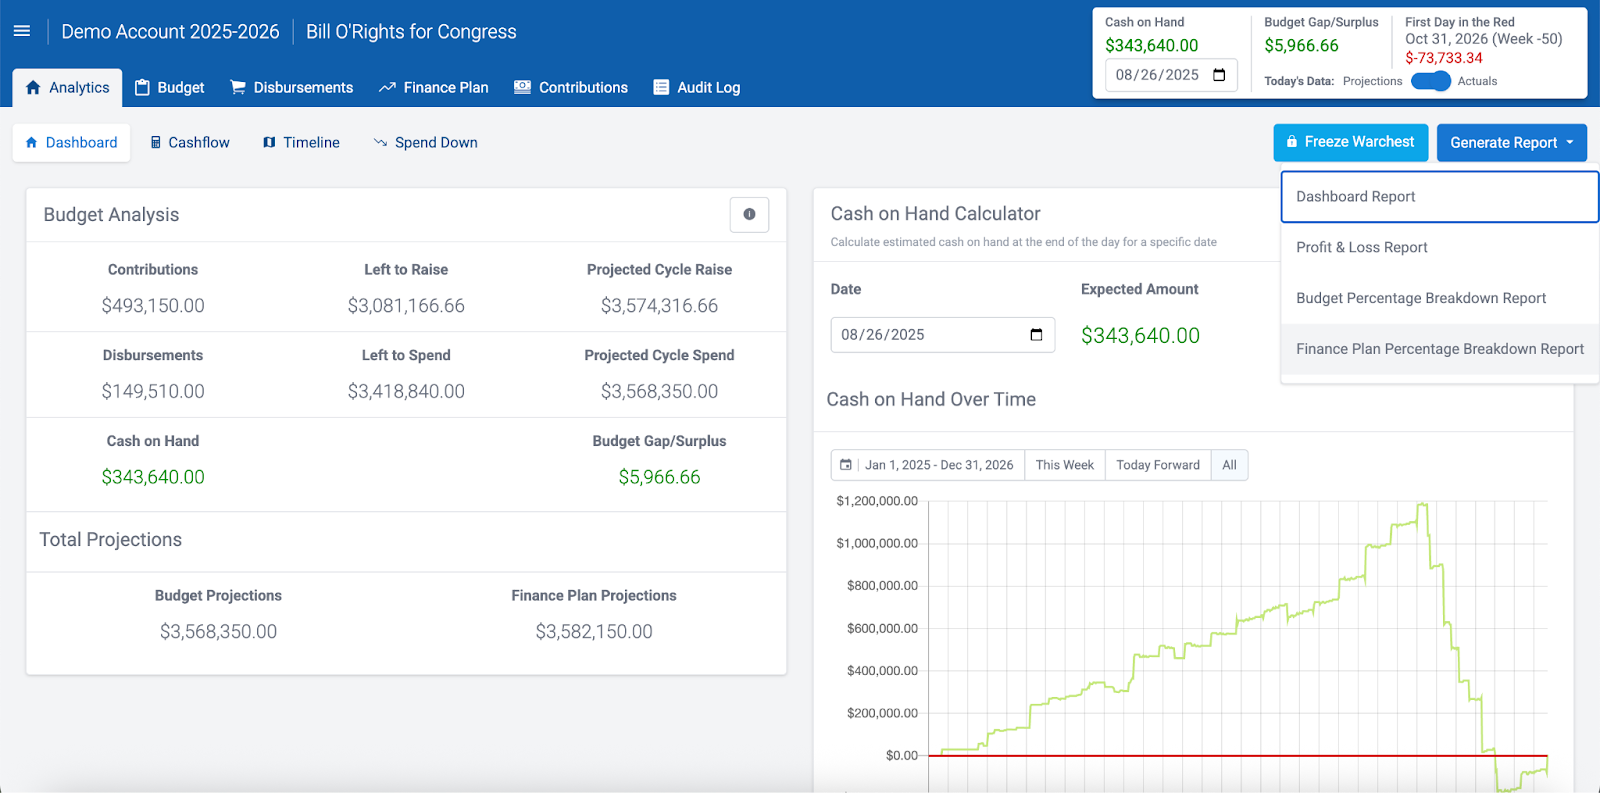The image size is (1600, 793).
Task: Click calendar icon beside date range filter
Action: [846, 465]
